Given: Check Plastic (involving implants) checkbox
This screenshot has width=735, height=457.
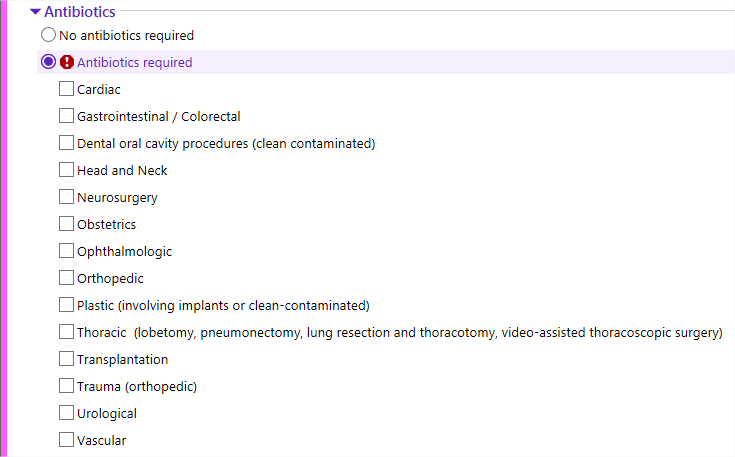Looking at the screenshot, I should [x=66, y=305].
